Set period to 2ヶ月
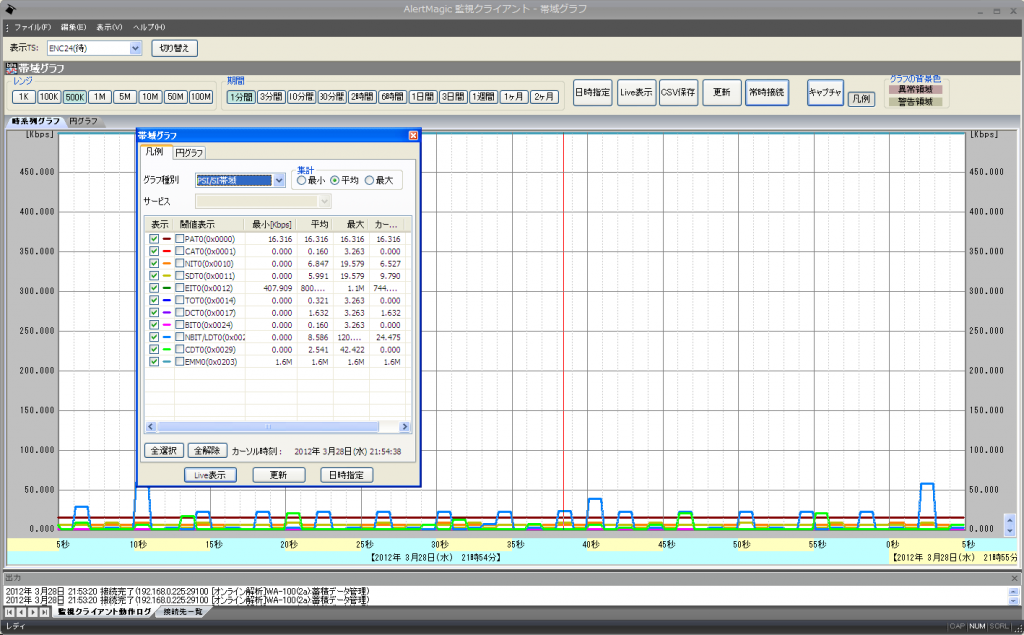1024x635 pixels. 544,97
